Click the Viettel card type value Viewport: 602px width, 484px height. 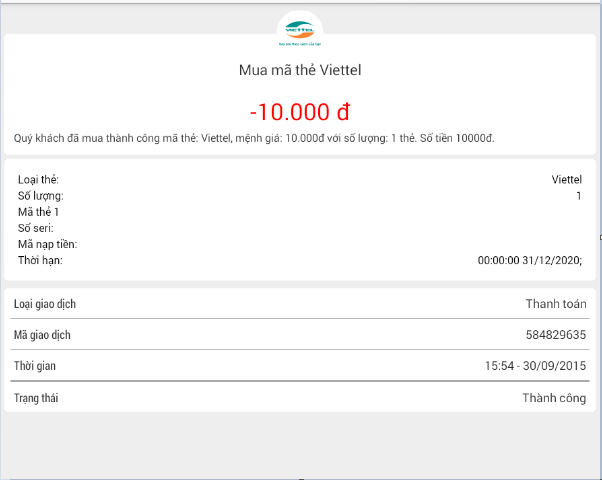pyautogui.click(x=566, y=180)
